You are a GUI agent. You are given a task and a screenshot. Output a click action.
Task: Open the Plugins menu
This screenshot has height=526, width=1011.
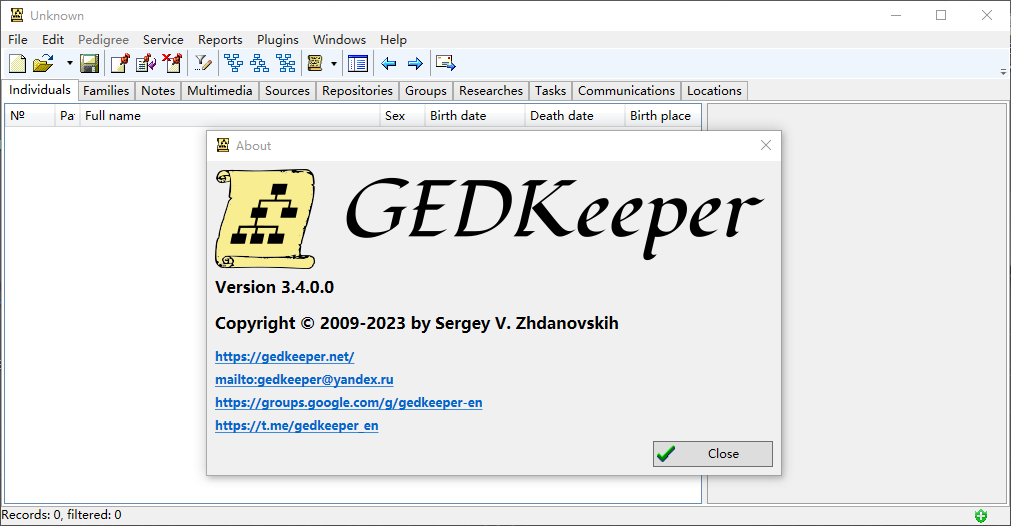(x=278, y=39)
